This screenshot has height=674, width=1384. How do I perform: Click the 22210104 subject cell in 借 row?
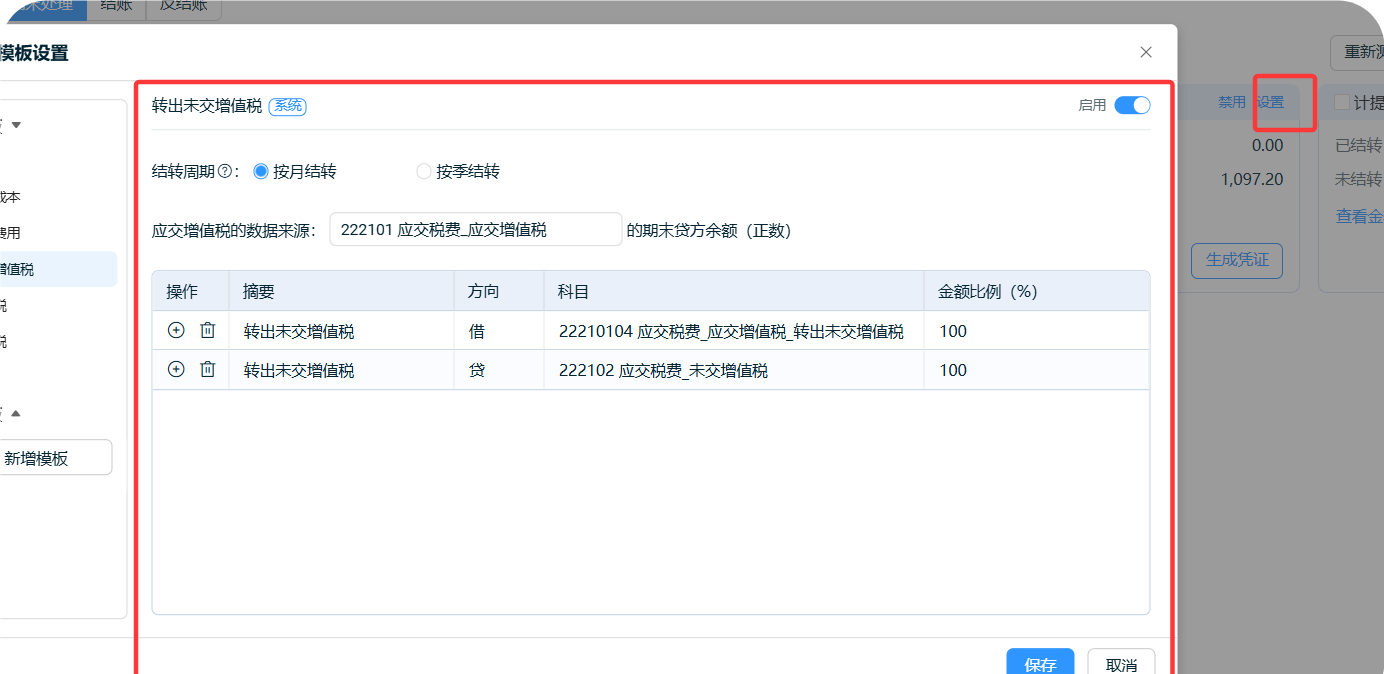[x=731, y=331]
